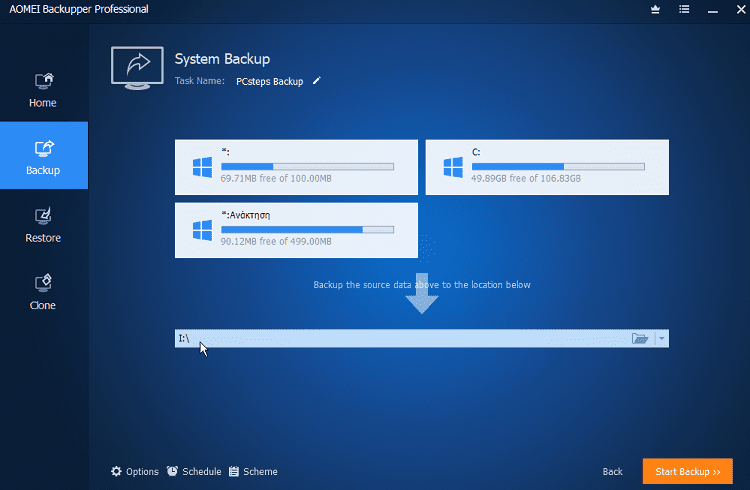Close the AOMEI Backupper window
Screen dimensions: 750x490
click(741, 10)
